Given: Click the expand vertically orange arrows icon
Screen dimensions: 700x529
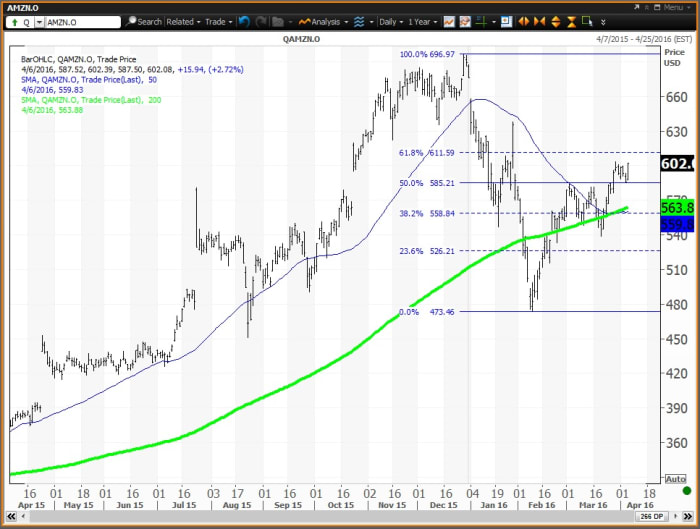Looking at the screenshot, I should [x=556, y=21].
